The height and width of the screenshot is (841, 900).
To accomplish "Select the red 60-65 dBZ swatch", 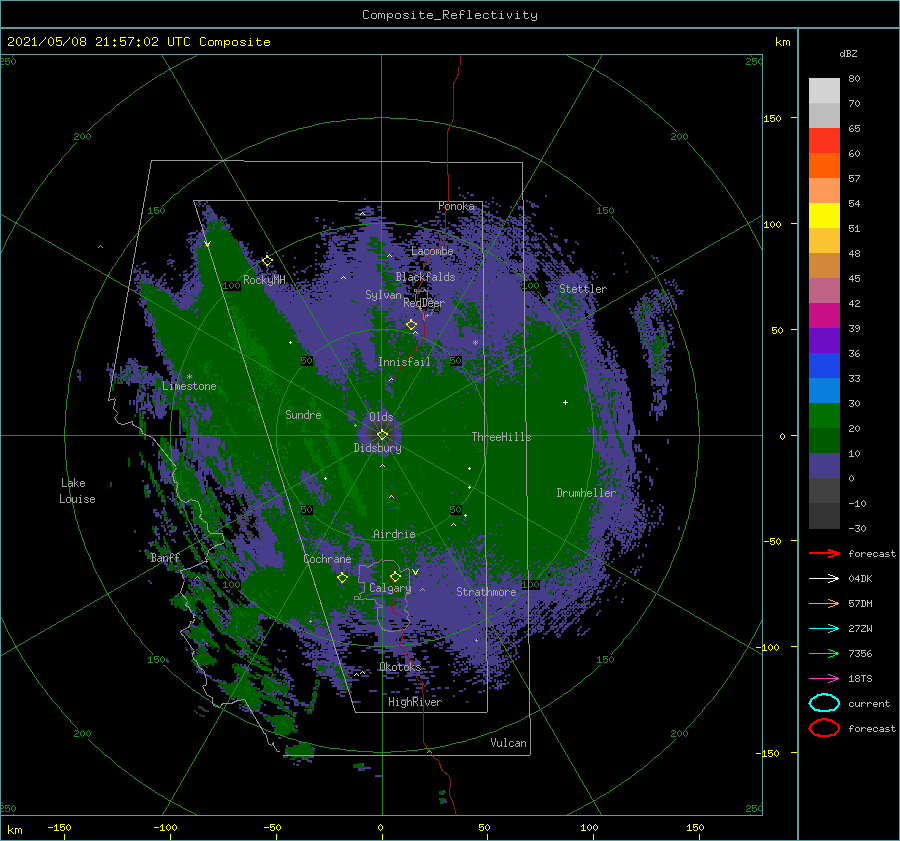I will [824, 141].
